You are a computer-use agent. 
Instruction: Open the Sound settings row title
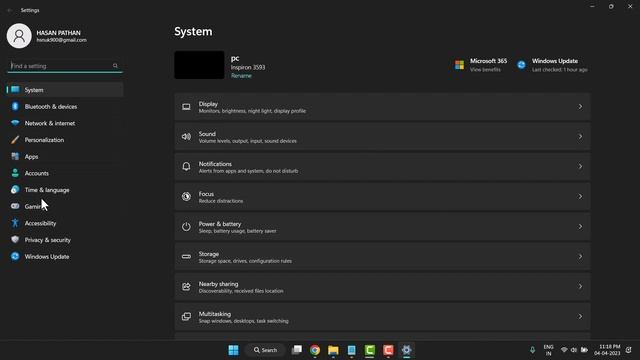207,134
